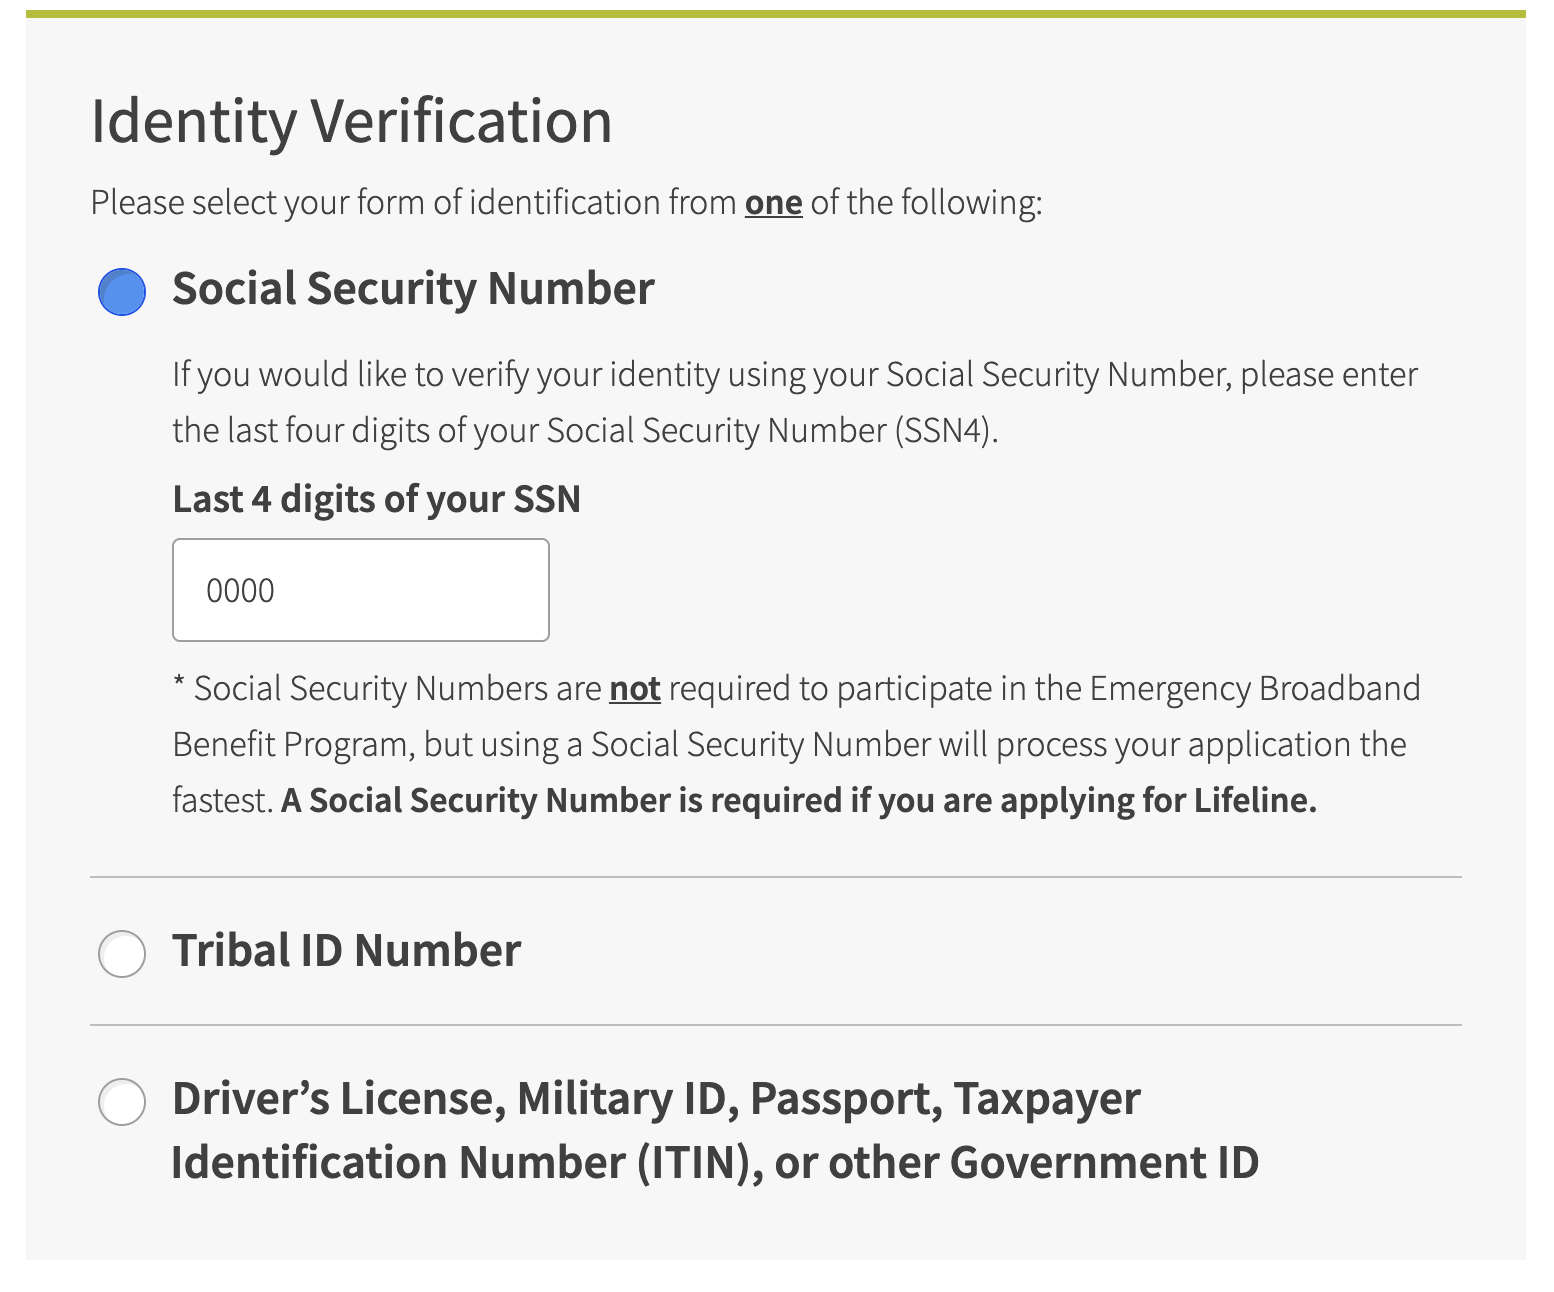
Task: Click the "Identity Verification" heading
Action: tap(351, 121)
